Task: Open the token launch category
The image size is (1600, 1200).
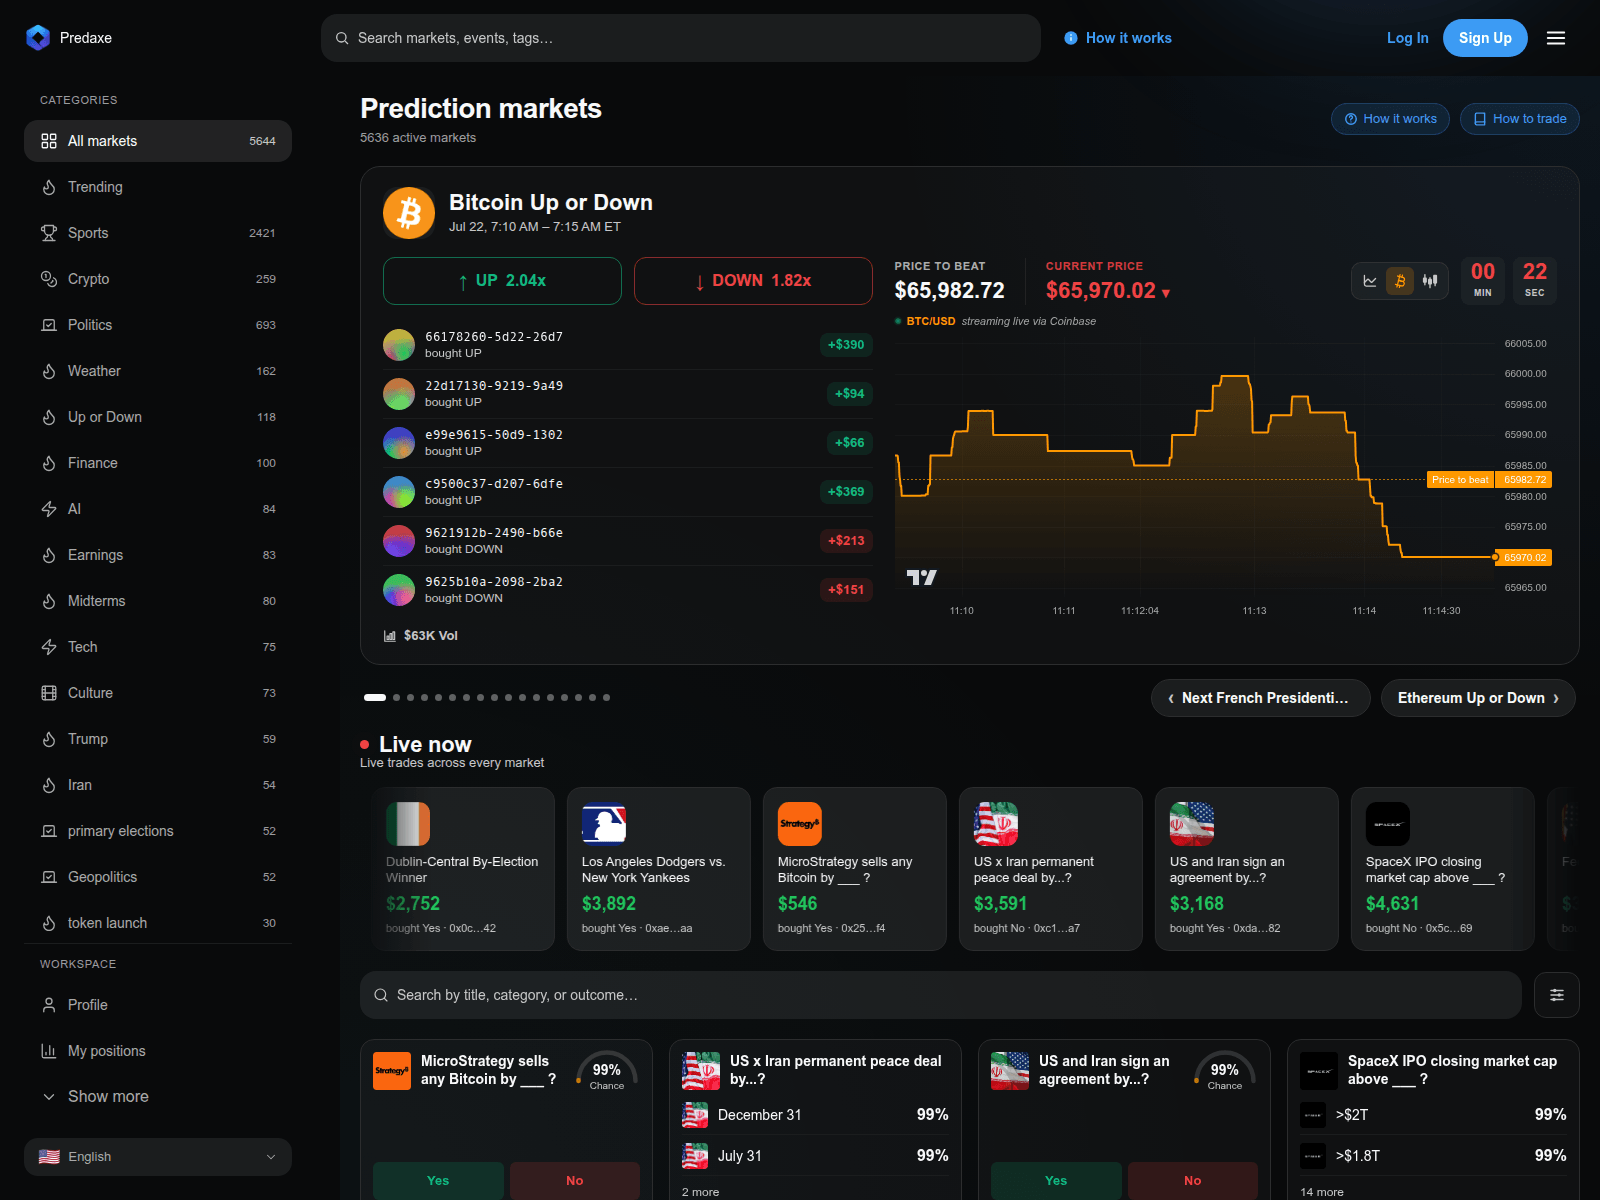Action: 158,923
